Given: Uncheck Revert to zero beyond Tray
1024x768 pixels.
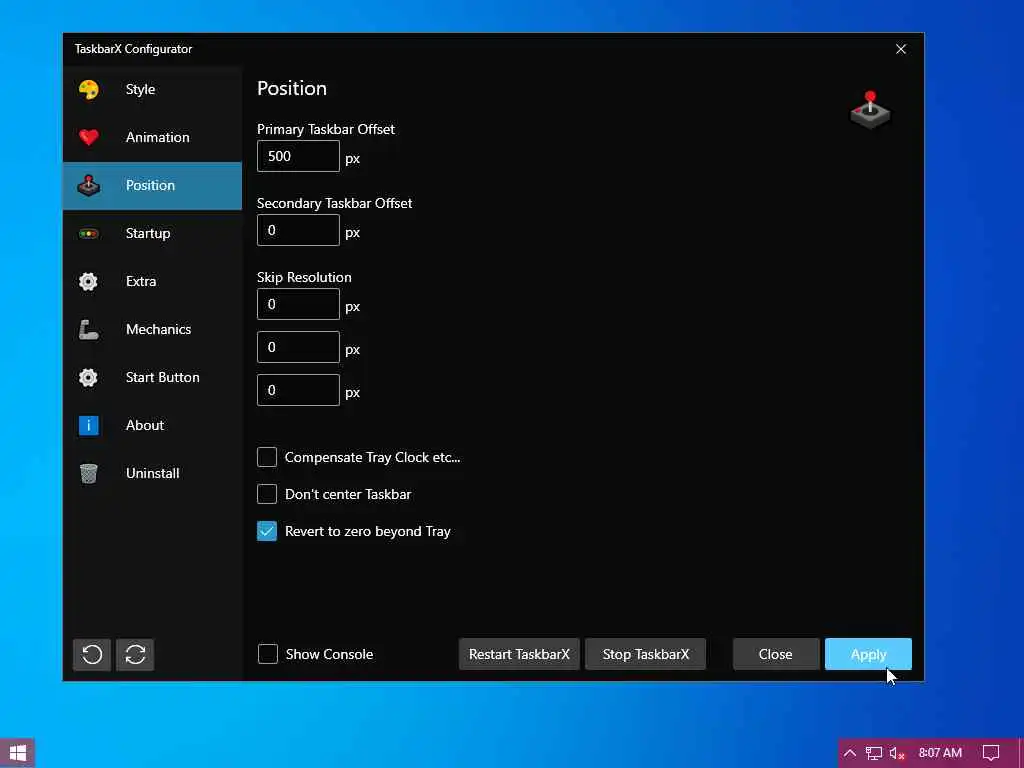Looking at the screenshot, I should tap(267, 532).
